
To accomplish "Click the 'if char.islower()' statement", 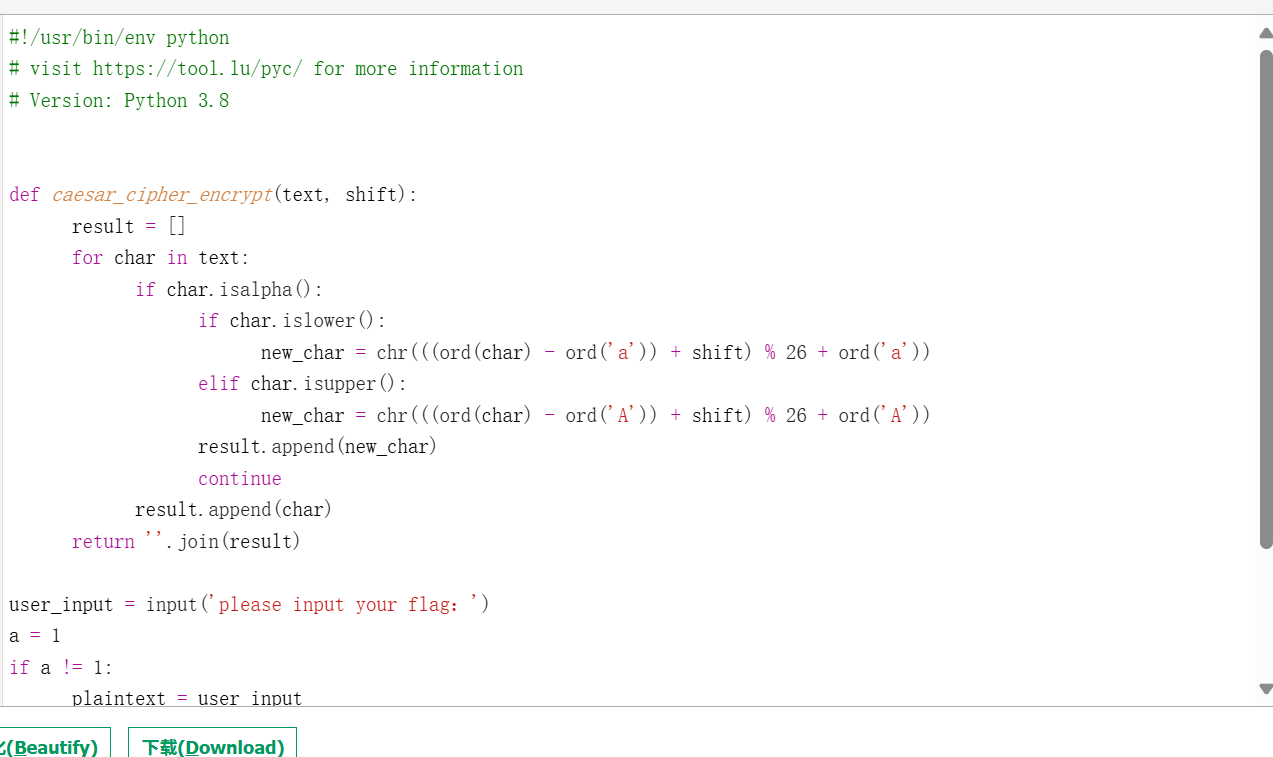I will [x=291, y=321].
